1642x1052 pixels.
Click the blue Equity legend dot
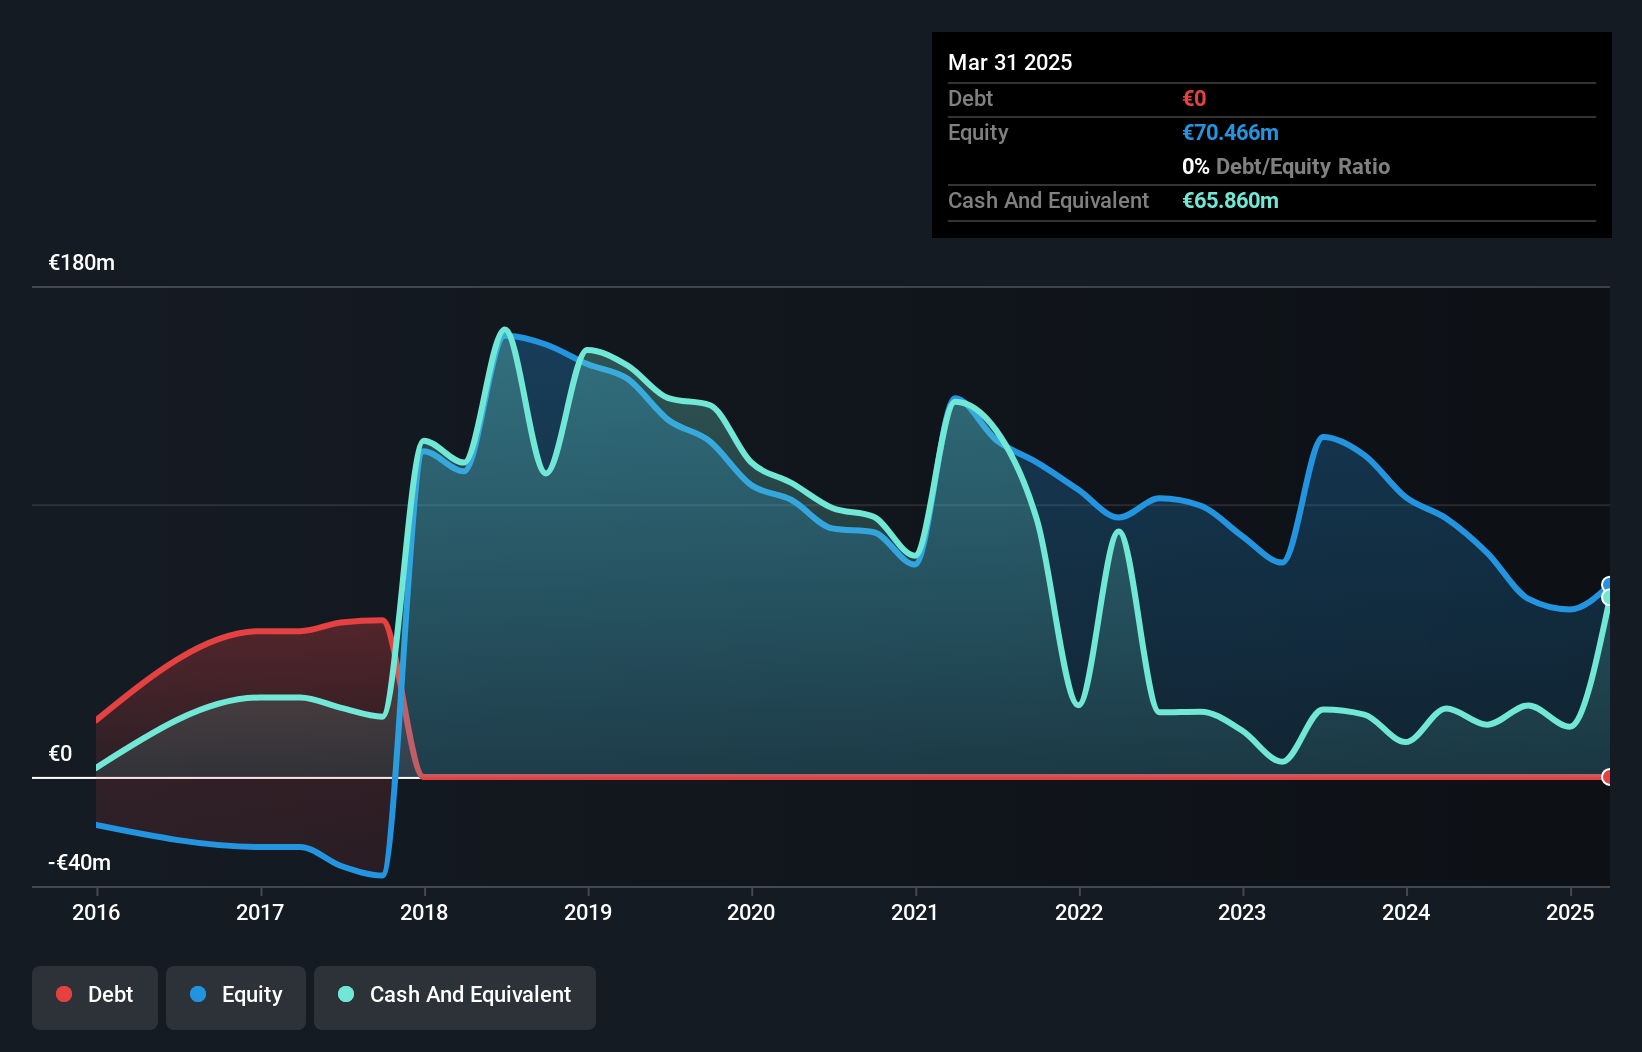[198, 994]
